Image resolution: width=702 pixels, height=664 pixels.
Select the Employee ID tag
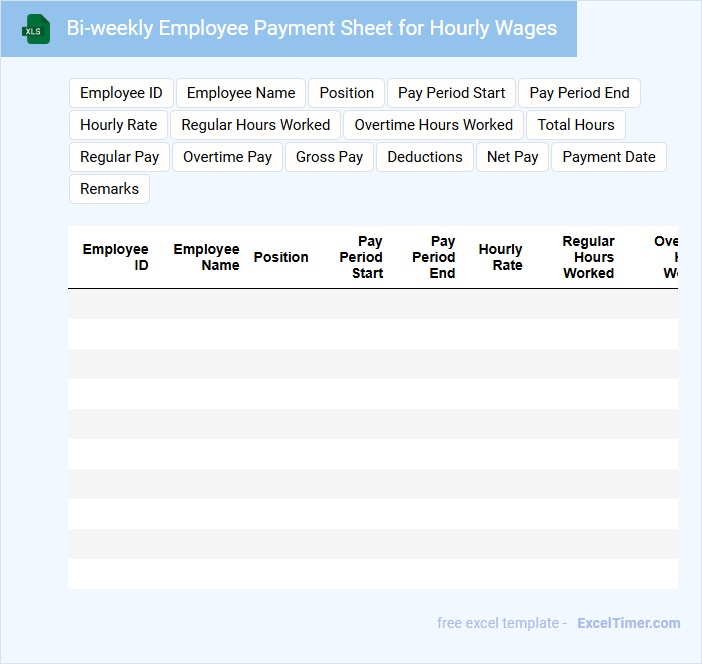(x=121, y=93)
